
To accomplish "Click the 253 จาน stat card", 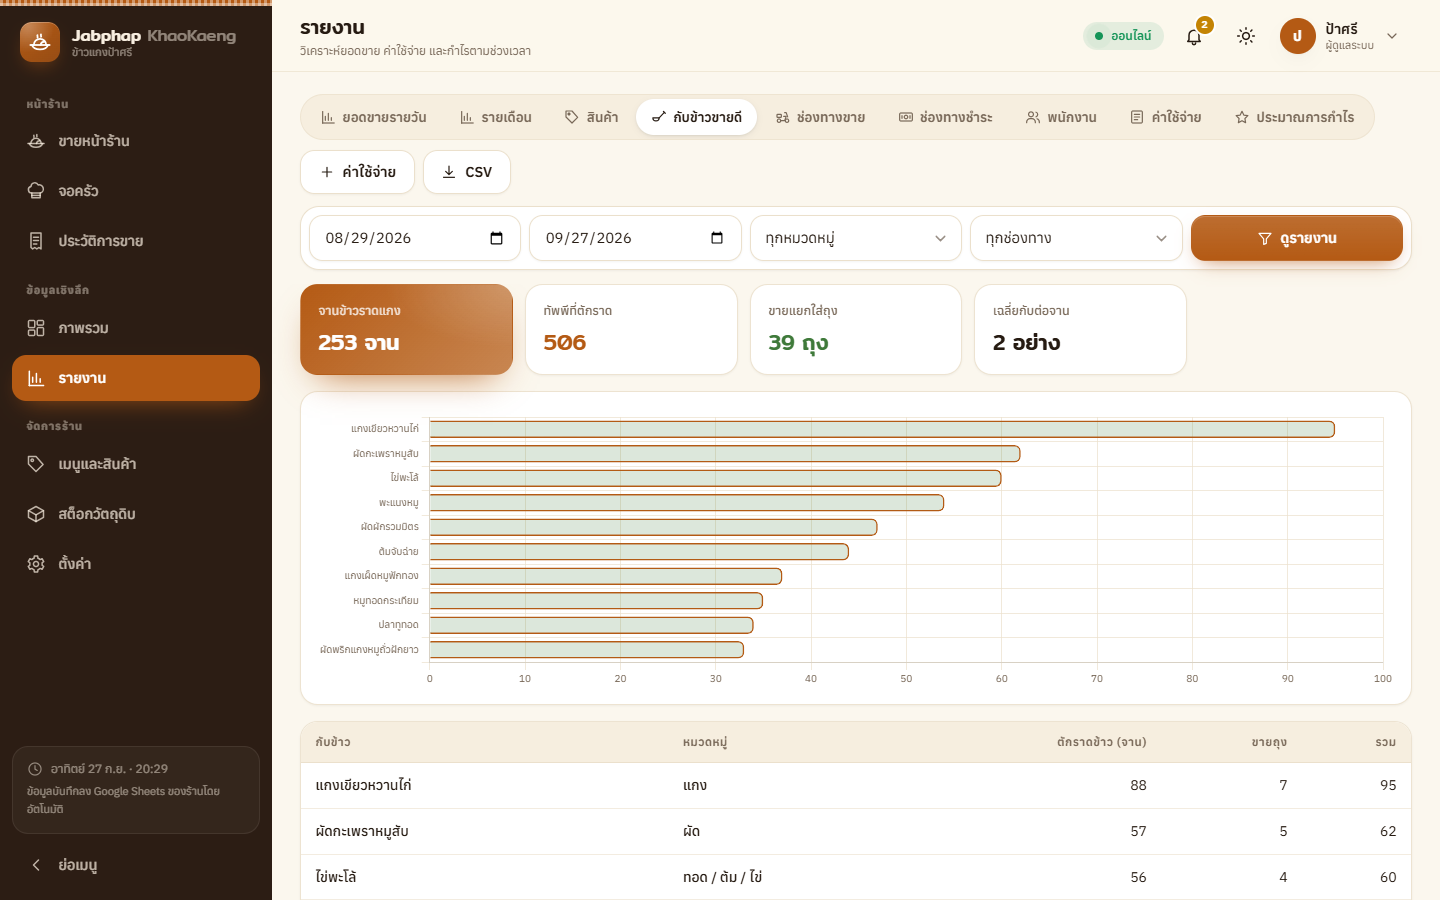I will 407,330.
